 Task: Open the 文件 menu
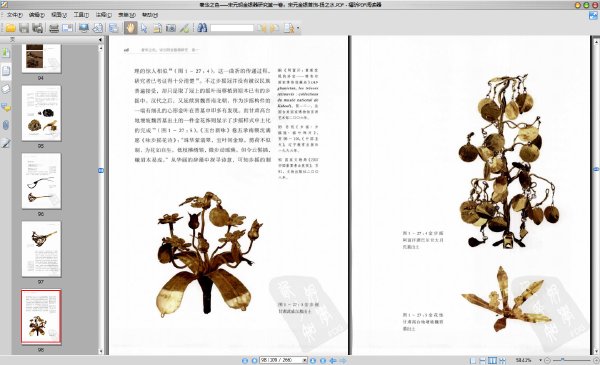(15, 15)
